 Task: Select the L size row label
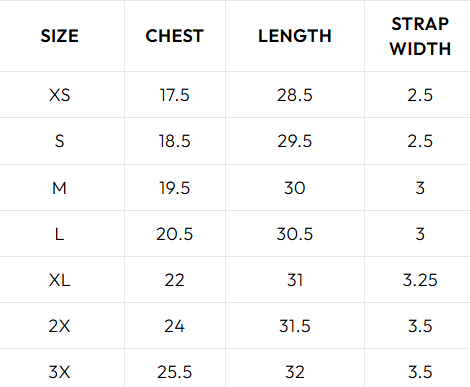coord(60,234)
